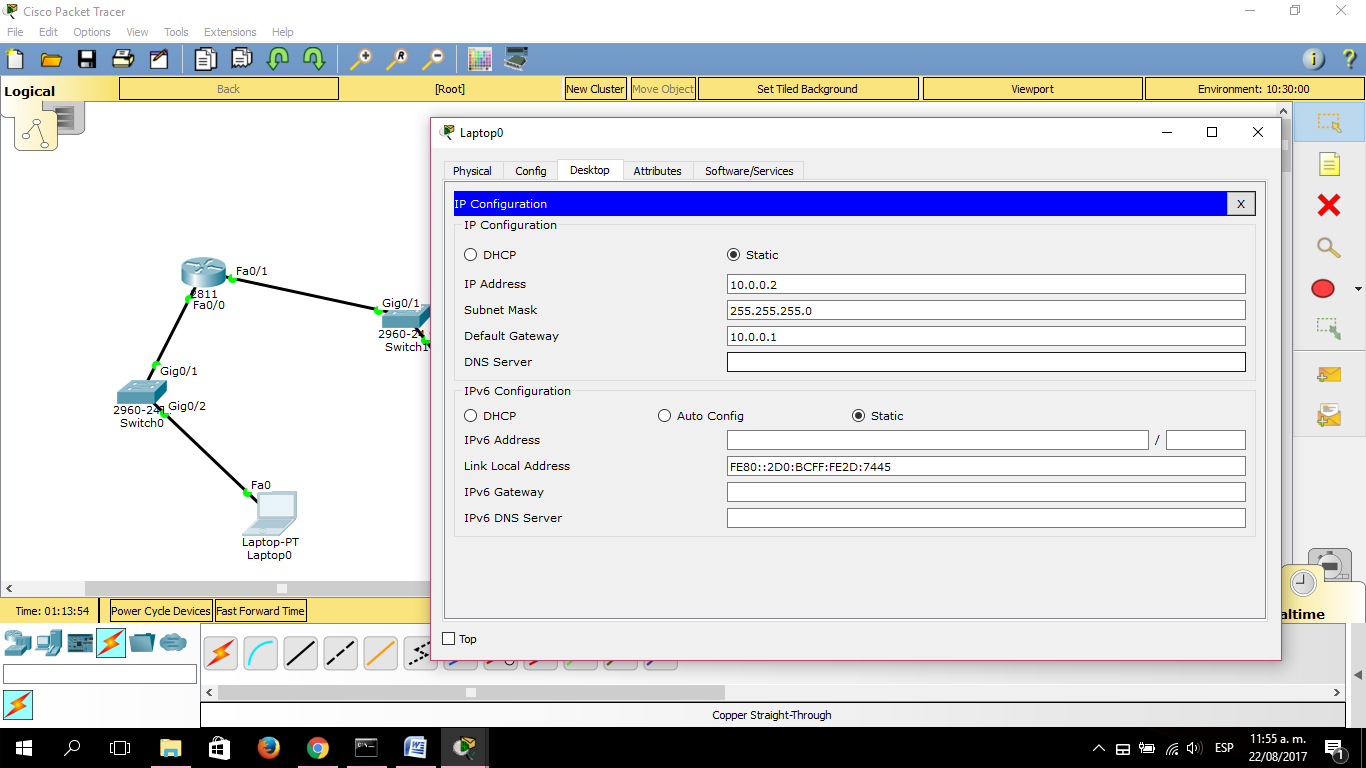Select the IPv6 Static radio button
Screen dimensions: 1366x768
pyautogui.click(x=858, y=416)
